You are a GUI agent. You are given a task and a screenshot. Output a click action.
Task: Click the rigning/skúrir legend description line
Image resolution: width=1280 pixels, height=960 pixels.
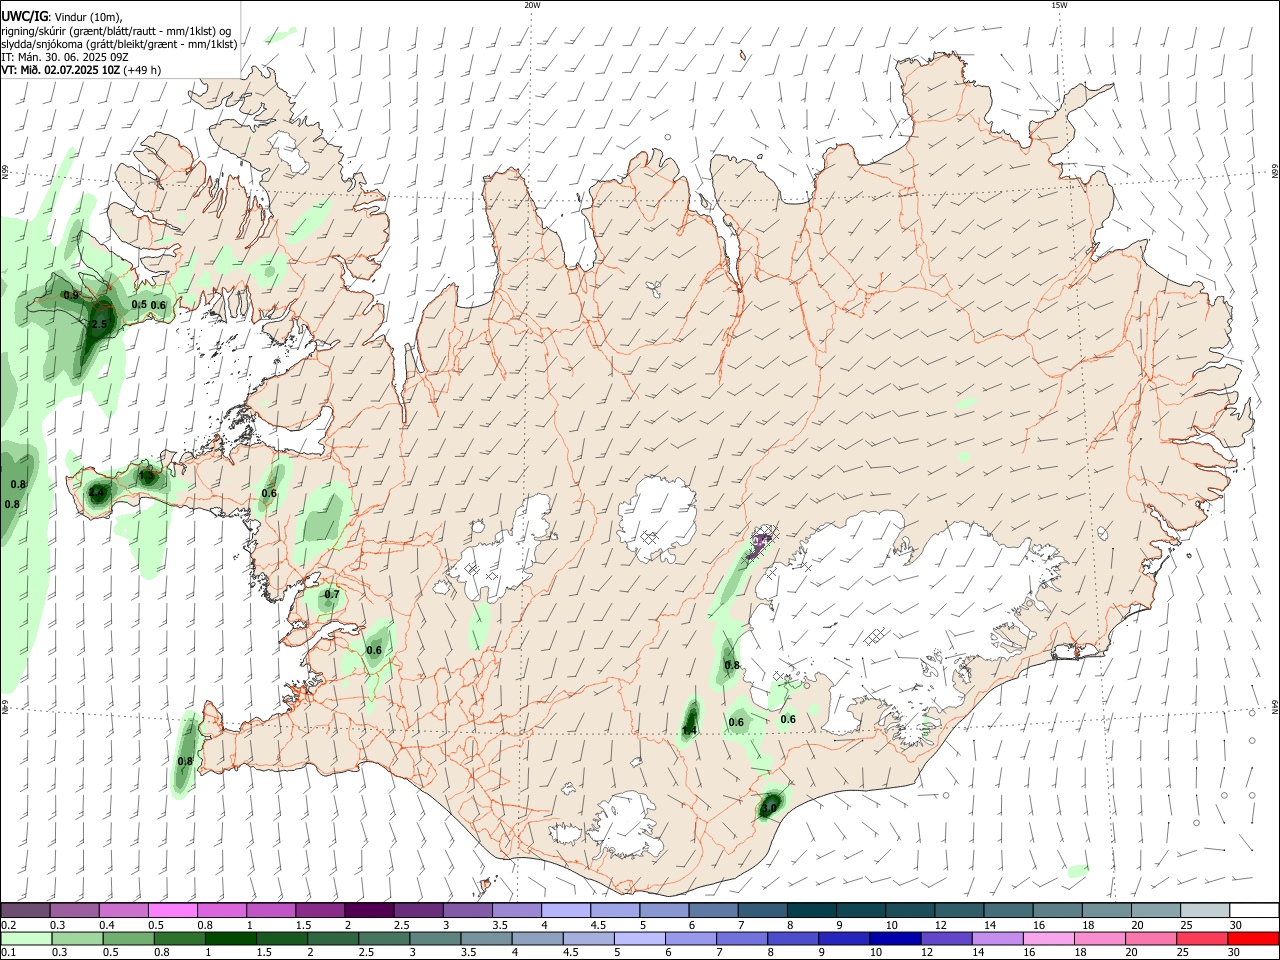(116, 30)
